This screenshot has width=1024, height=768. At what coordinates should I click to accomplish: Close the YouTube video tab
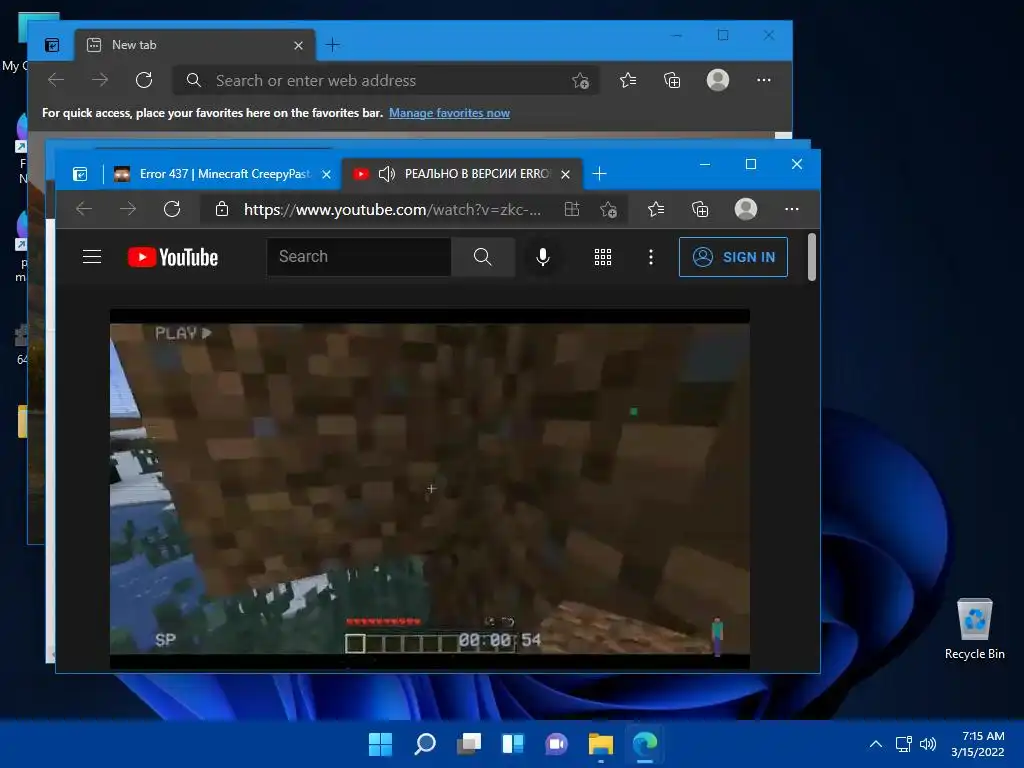click(566, 174)
